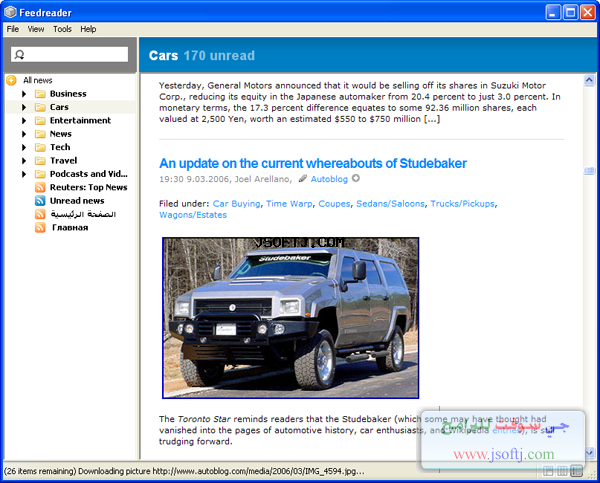Follow the Autoblog source link
Image resolution: width=600 pixels, height=483 pixels.
[x=329, y=179]
